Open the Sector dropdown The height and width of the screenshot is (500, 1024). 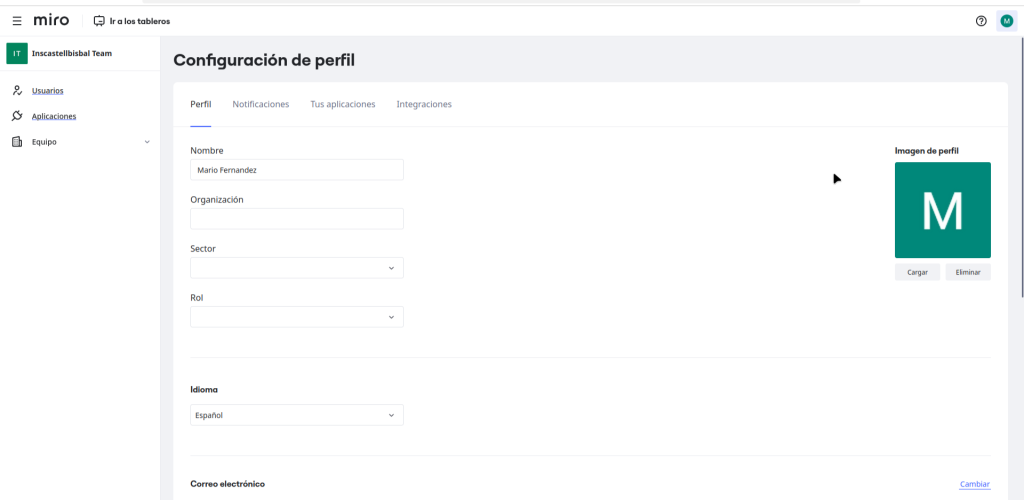[x=296, y=268]
